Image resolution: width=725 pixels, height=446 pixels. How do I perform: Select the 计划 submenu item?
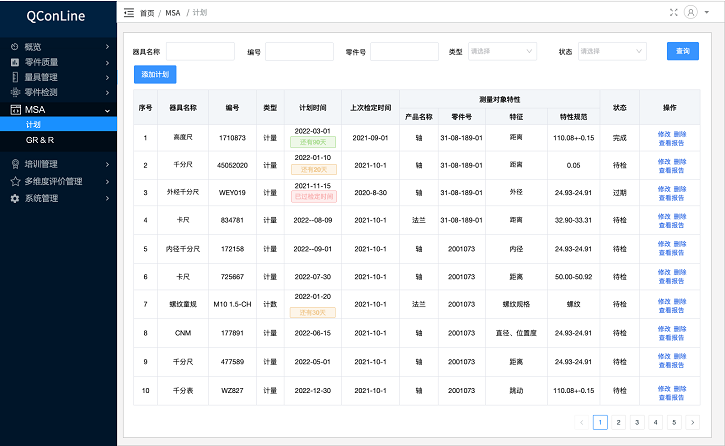pos(34,125)
